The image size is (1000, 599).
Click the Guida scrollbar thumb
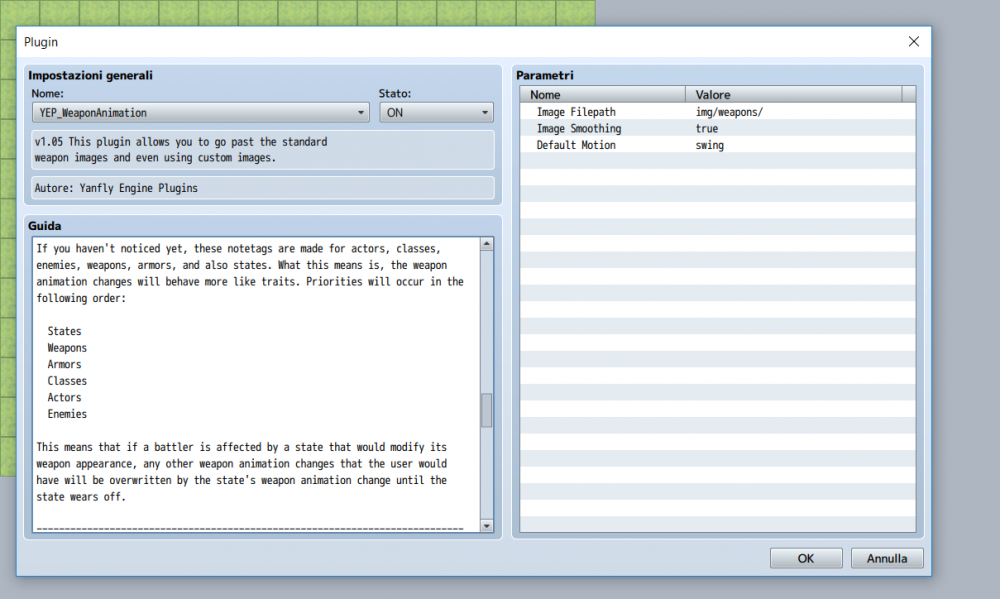coord(487,410)
